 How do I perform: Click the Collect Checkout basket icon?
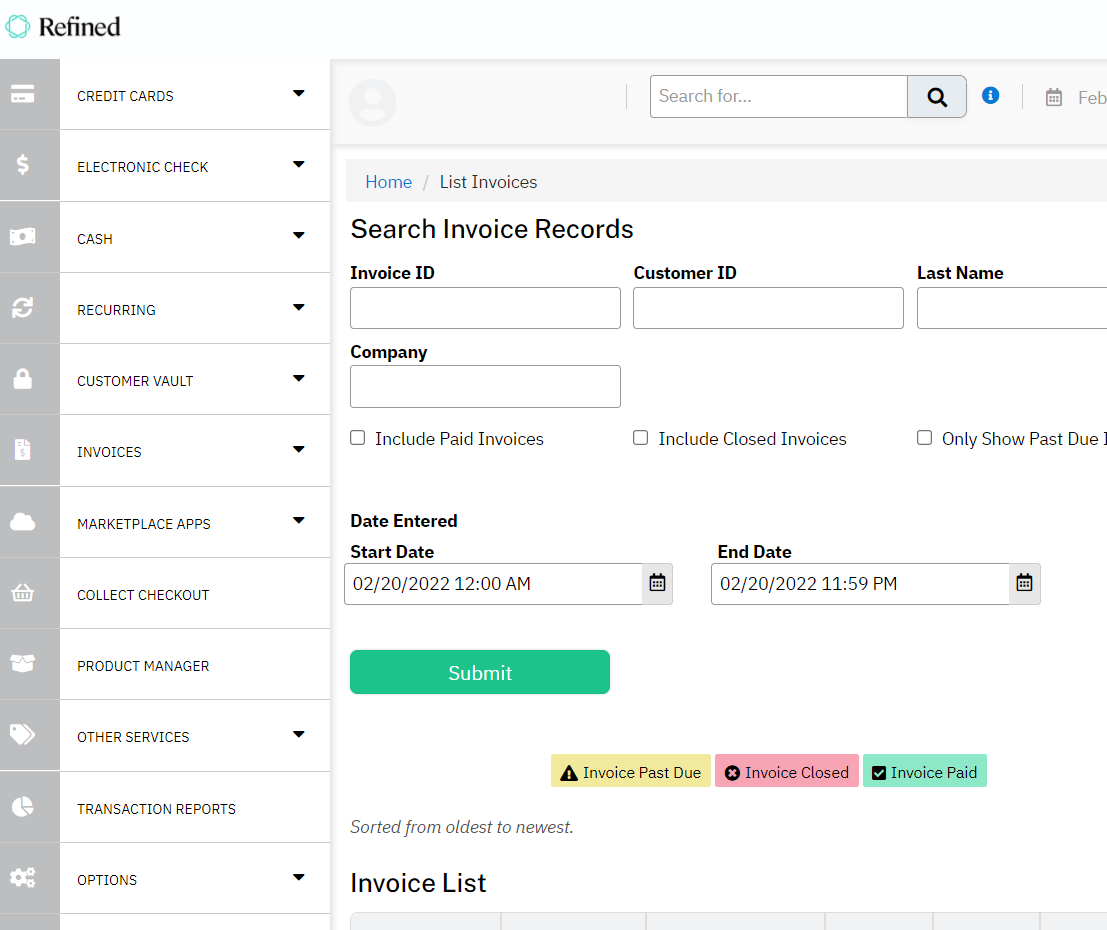23,592
